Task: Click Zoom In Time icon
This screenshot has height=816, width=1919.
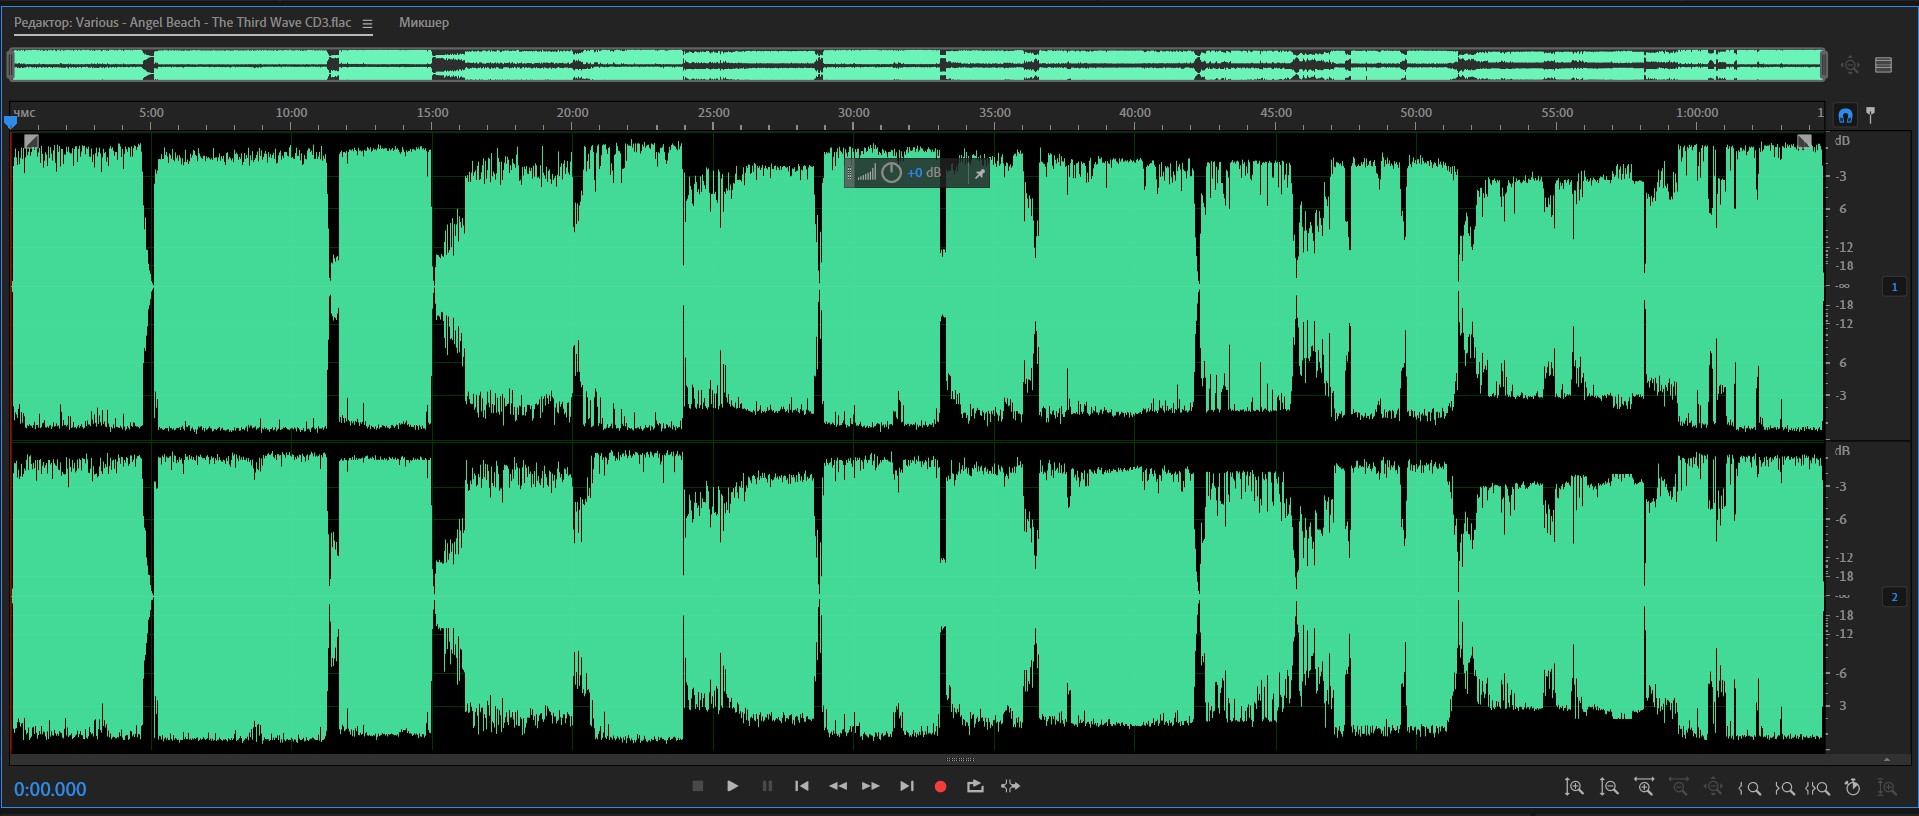Action: point(1644,788)
